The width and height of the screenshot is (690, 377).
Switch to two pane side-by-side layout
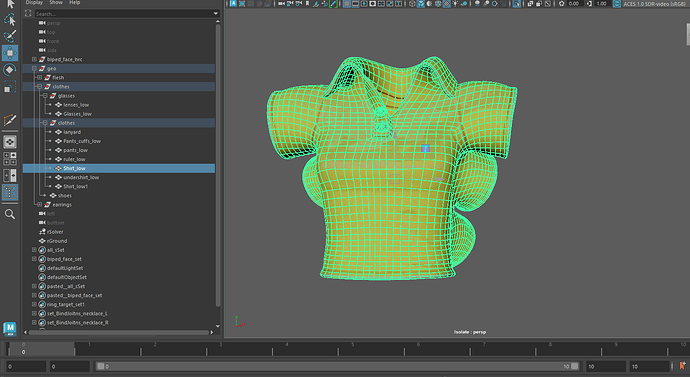click(x=10, y=175)
